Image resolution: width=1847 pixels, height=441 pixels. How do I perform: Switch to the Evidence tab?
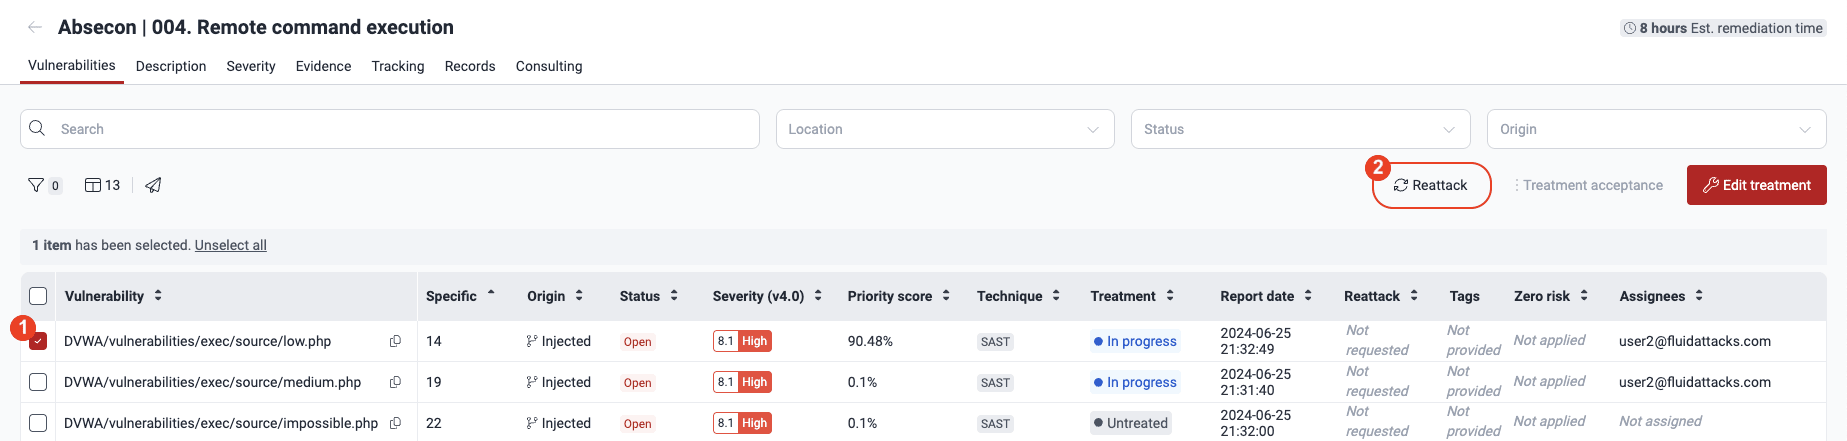pos(324,66)
